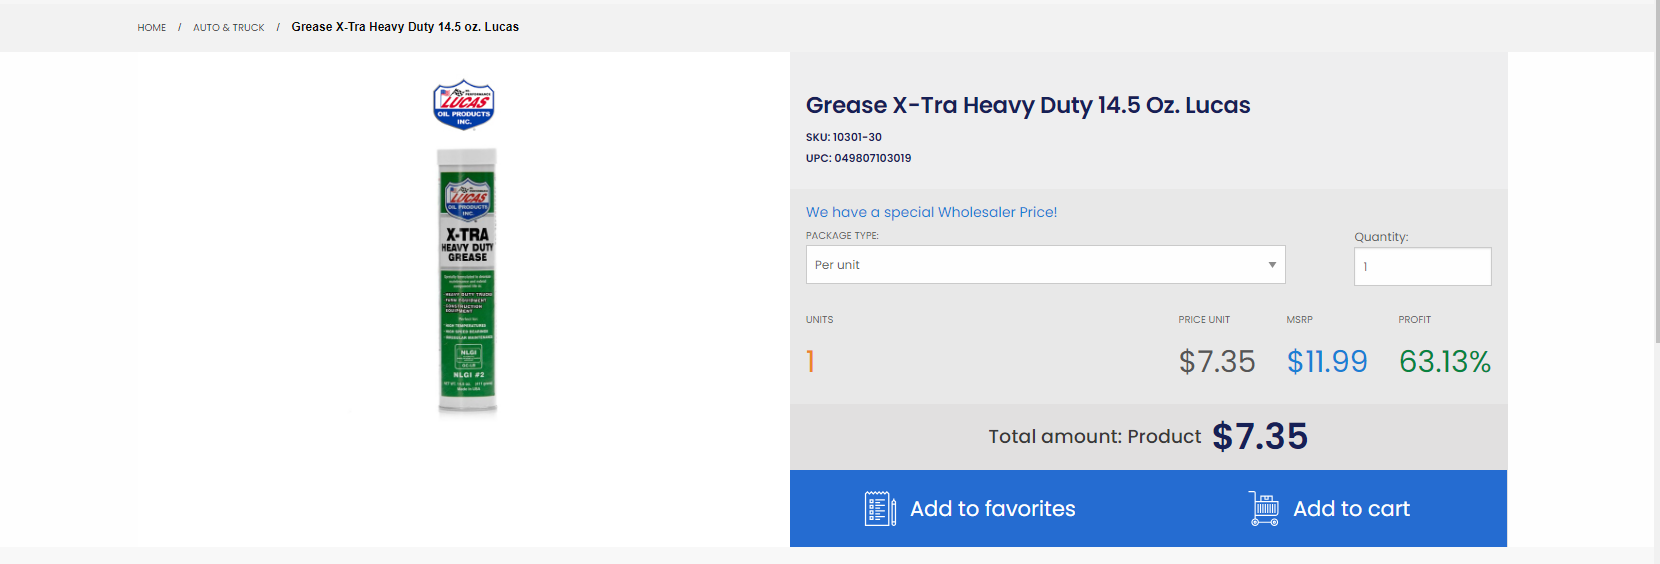Focus the Quantity input field
This screenshot has height=564, width=1660.
tap(1422, 267)
